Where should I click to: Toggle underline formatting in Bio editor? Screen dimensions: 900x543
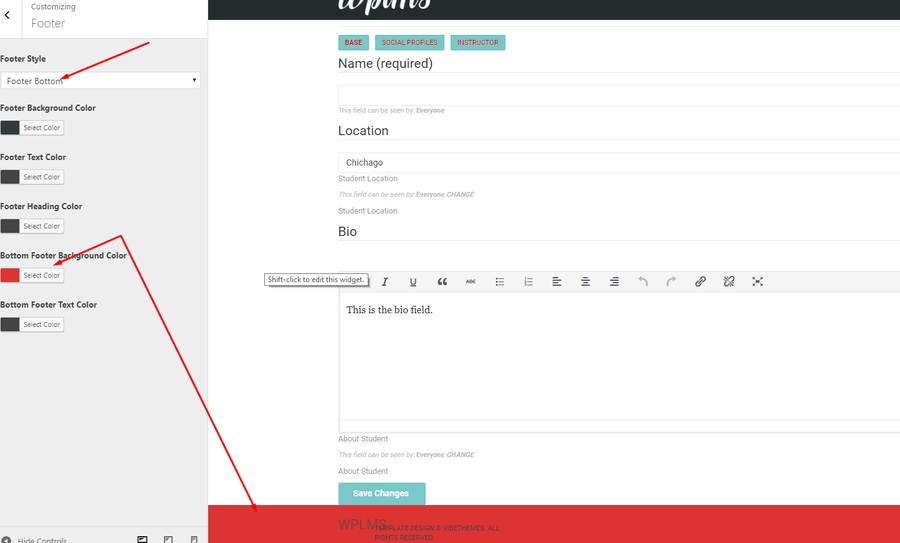pyautogui.click(x=413, y=281)
